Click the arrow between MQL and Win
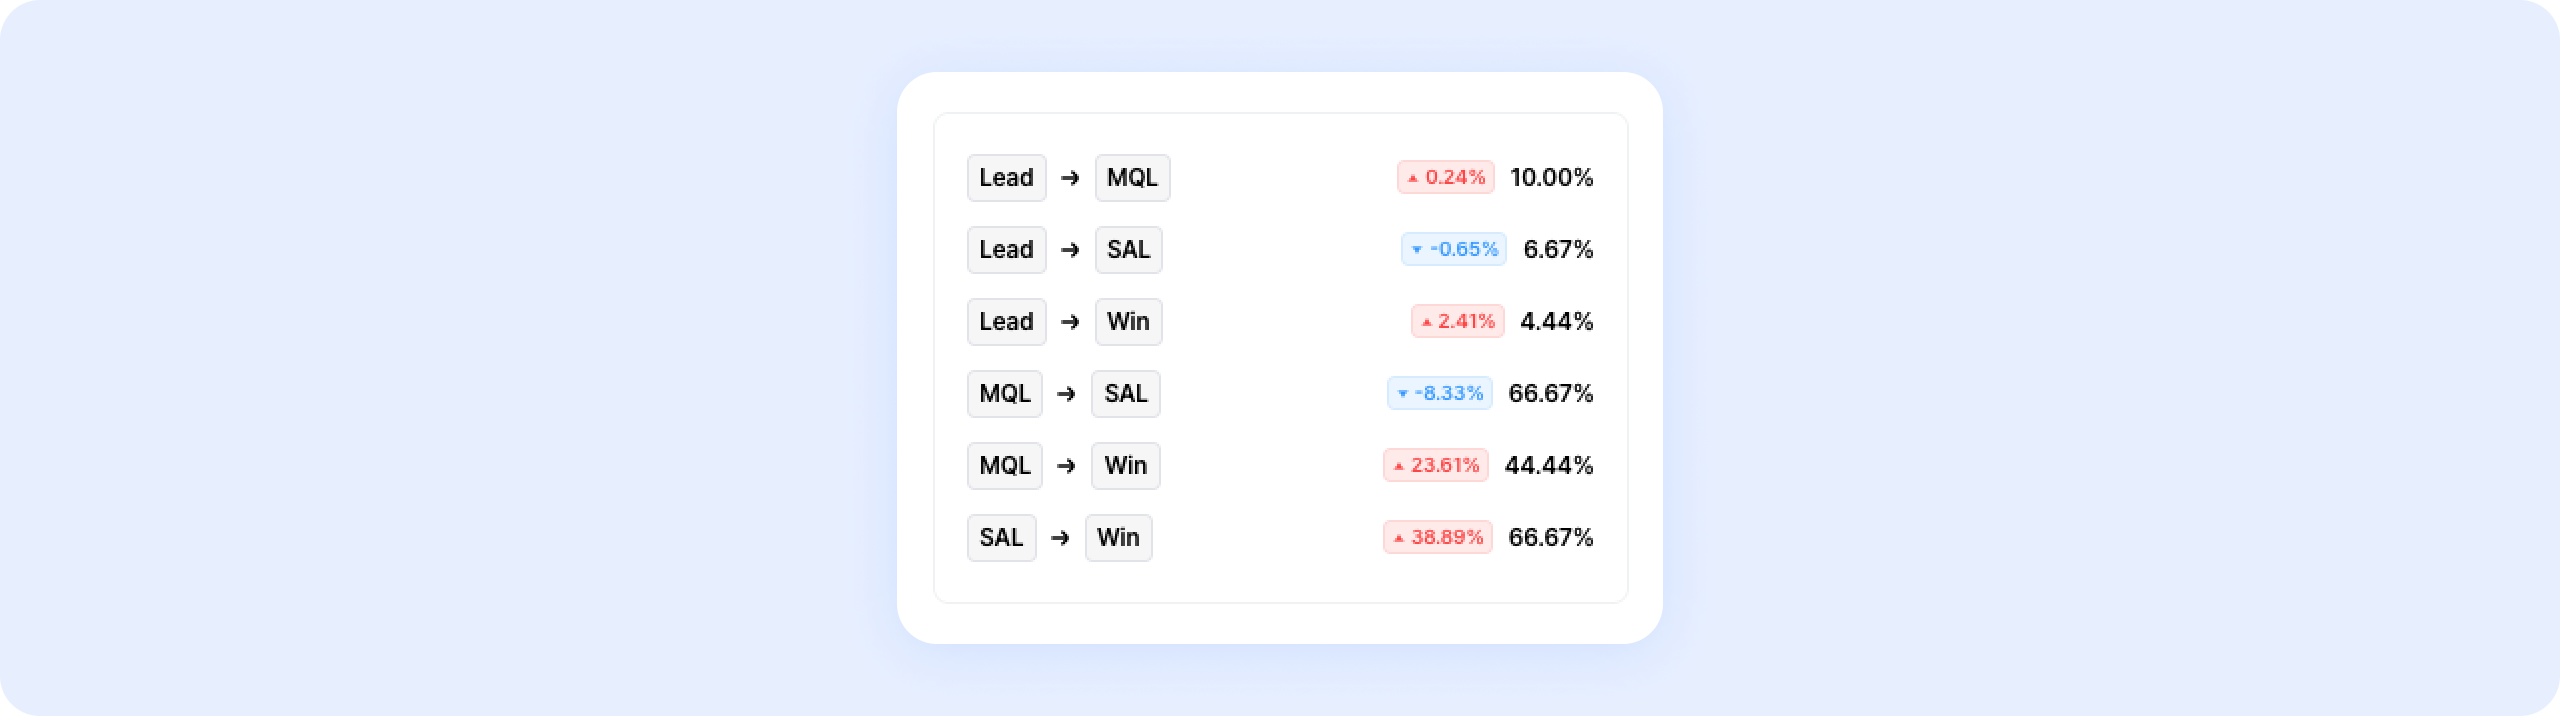The width and height of the screenshot is (2560, 716). click(1066, 466)
